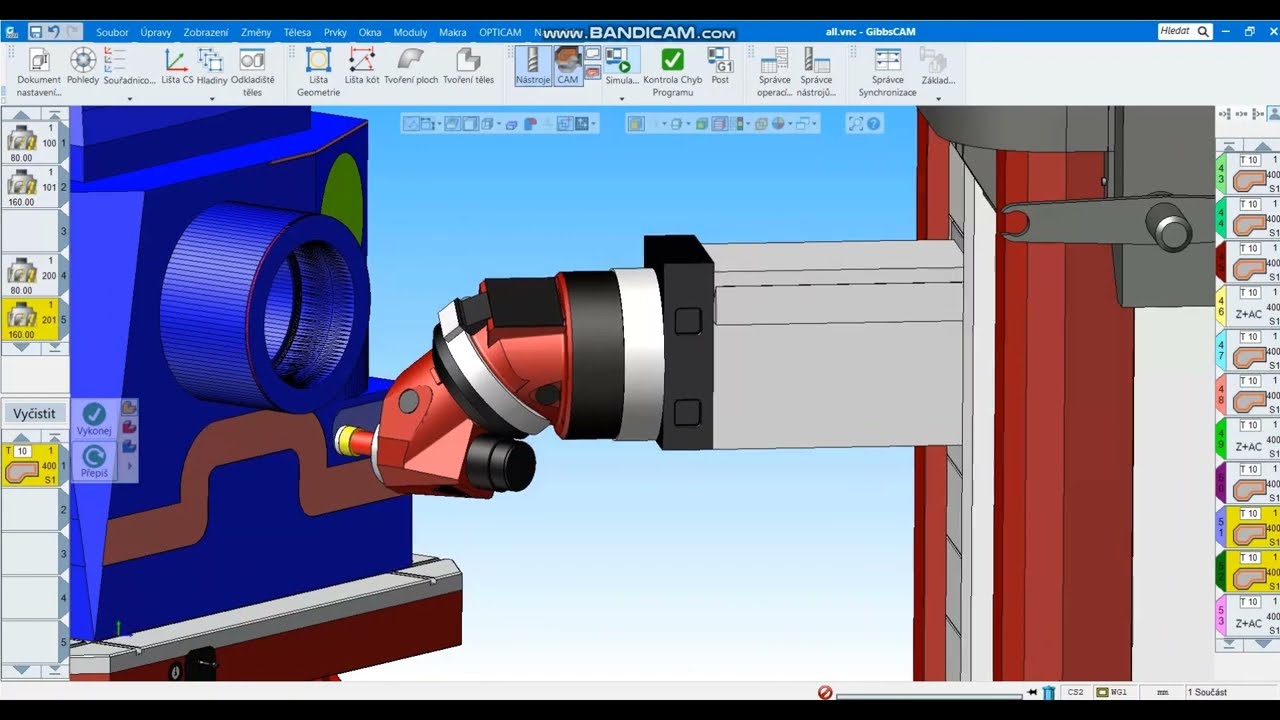Select Z+AC operation tile 49

1249,439
